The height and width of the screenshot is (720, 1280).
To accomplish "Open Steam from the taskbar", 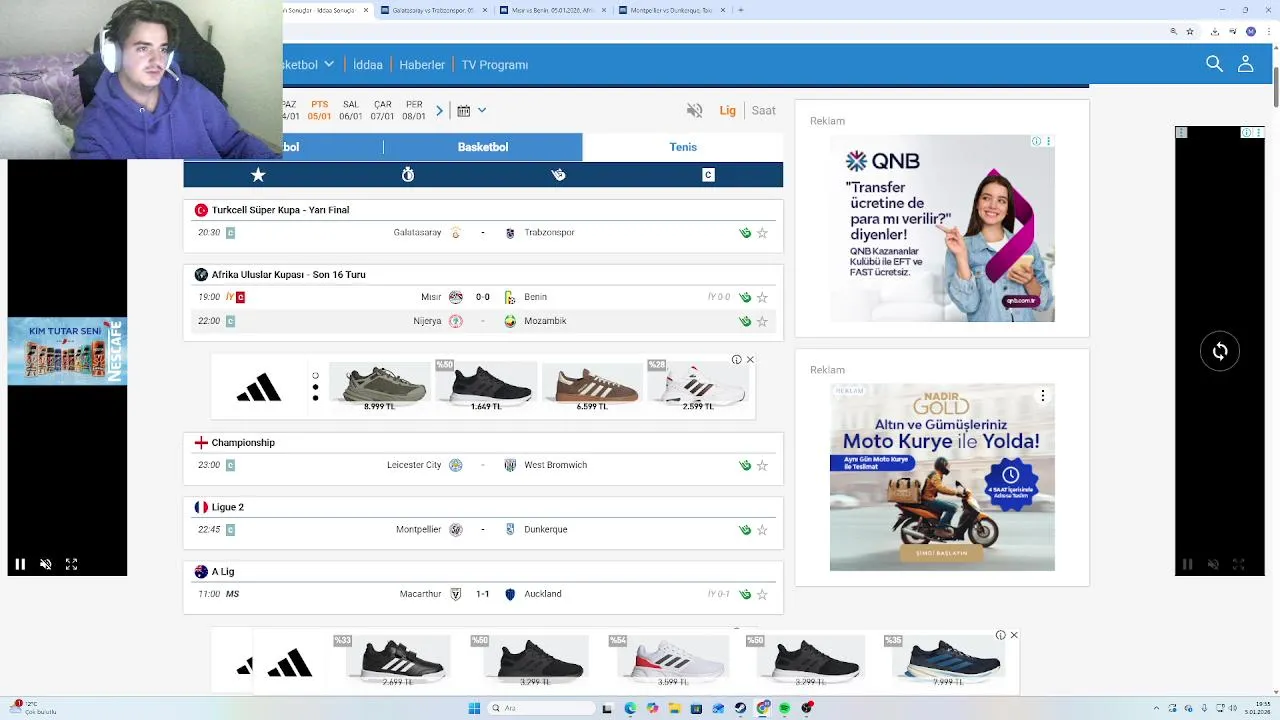I will click(740, 708).
